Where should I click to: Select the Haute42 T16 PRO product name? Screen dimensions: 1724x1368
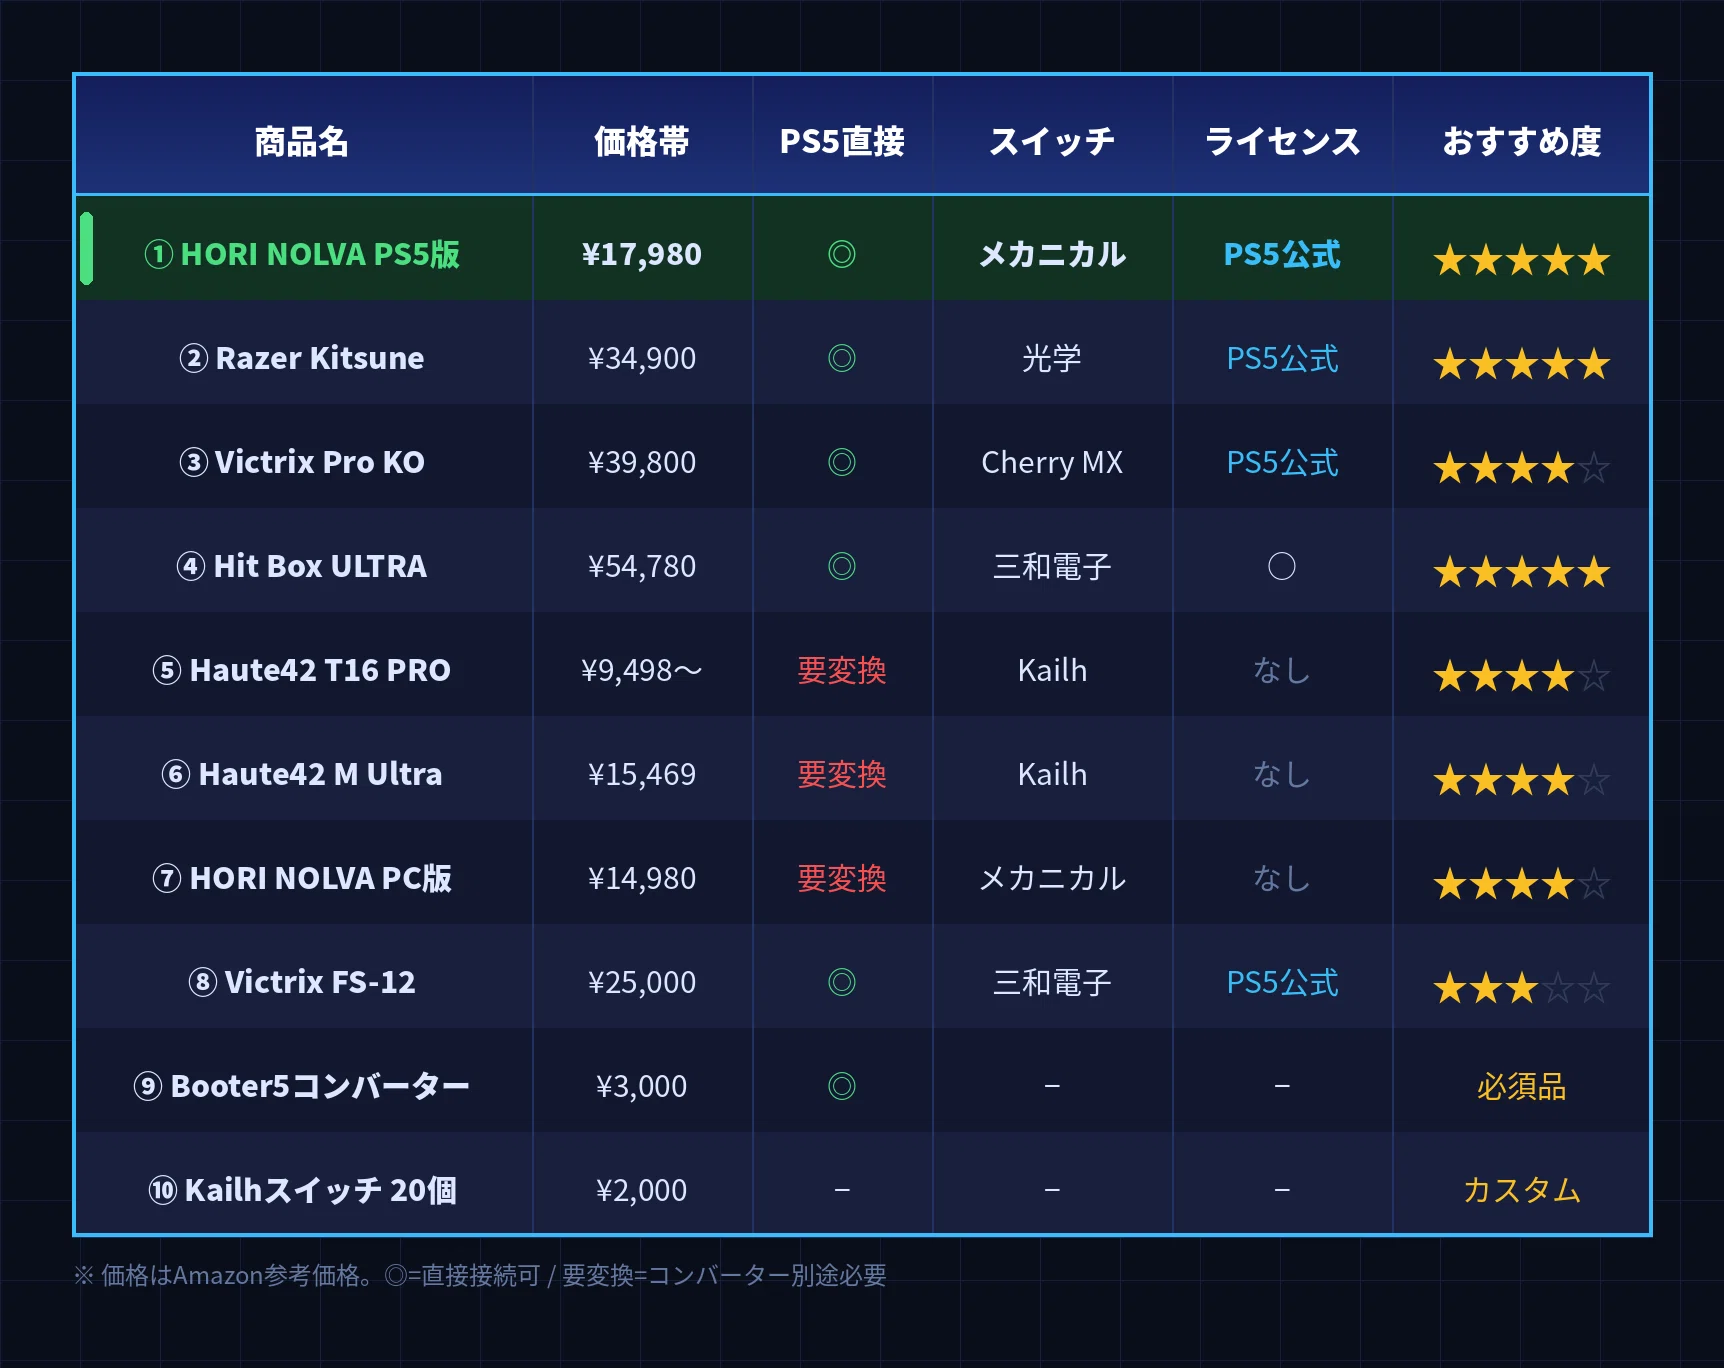302,670
